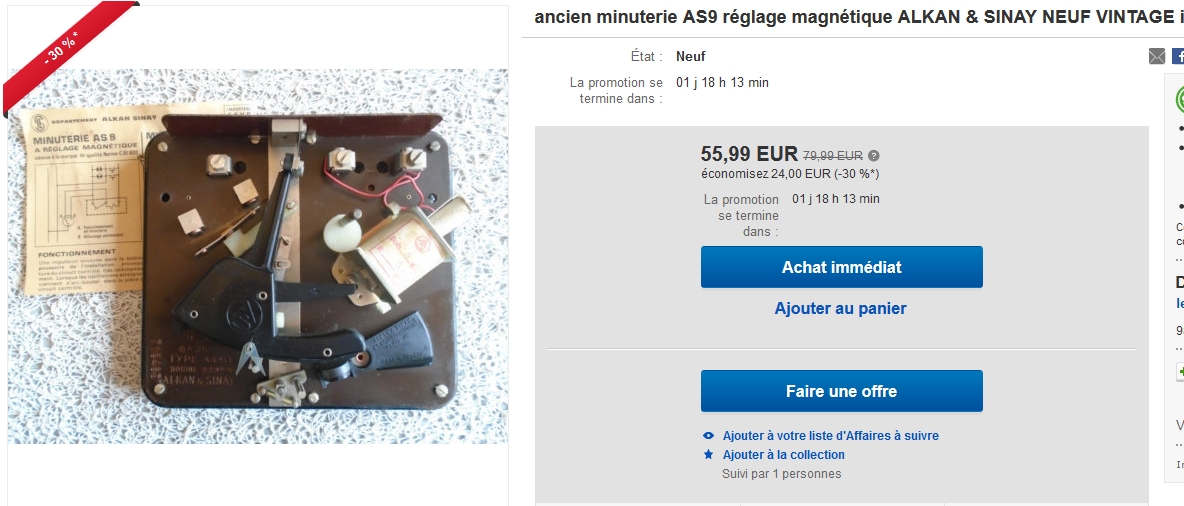The height and width of the screenshot is (506, 1184).
Task: Click the green plus icon in seller panel
Action: [1180, 372]
